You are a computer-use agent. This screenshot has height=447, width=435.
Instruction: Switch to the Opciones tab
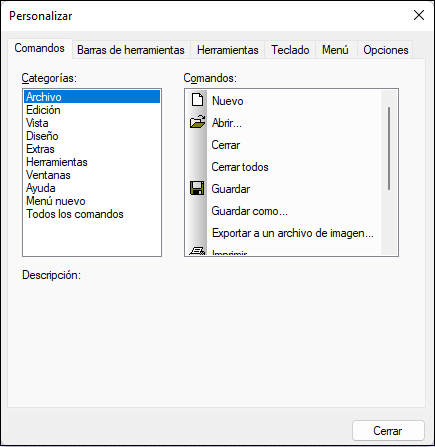coord(386,50)
